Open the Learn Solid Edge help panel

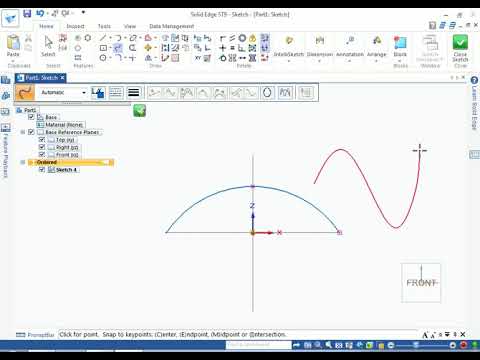(x=474, y=104)
